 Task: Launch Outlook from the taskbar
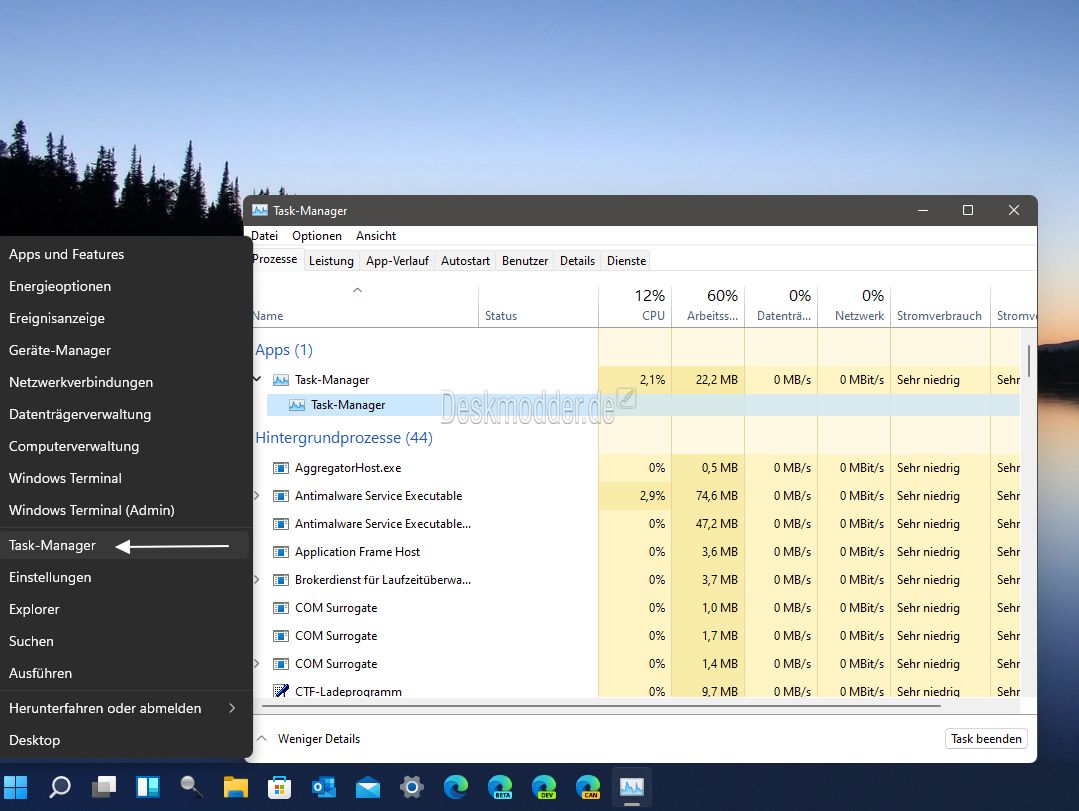point(323,787)
